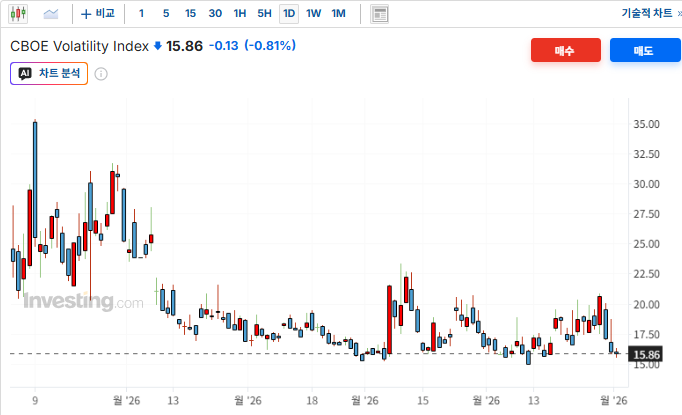Click the (-0.81%) percent change
This screenshot has height=415, width=682.
coord(270,46)
